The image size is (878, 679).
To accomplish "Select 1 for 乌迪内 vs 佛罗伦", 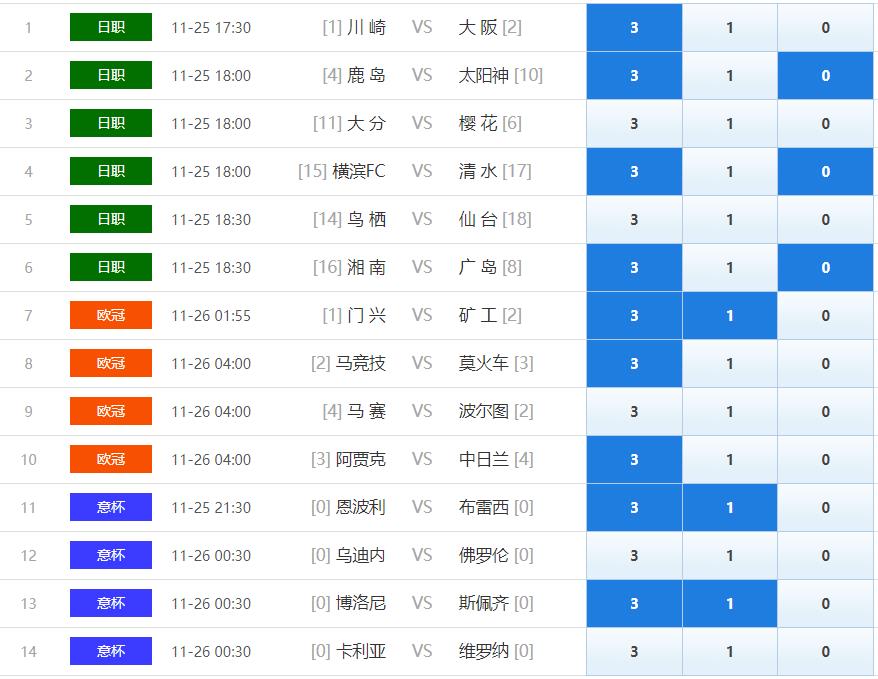I will click(x=730, y=556).
